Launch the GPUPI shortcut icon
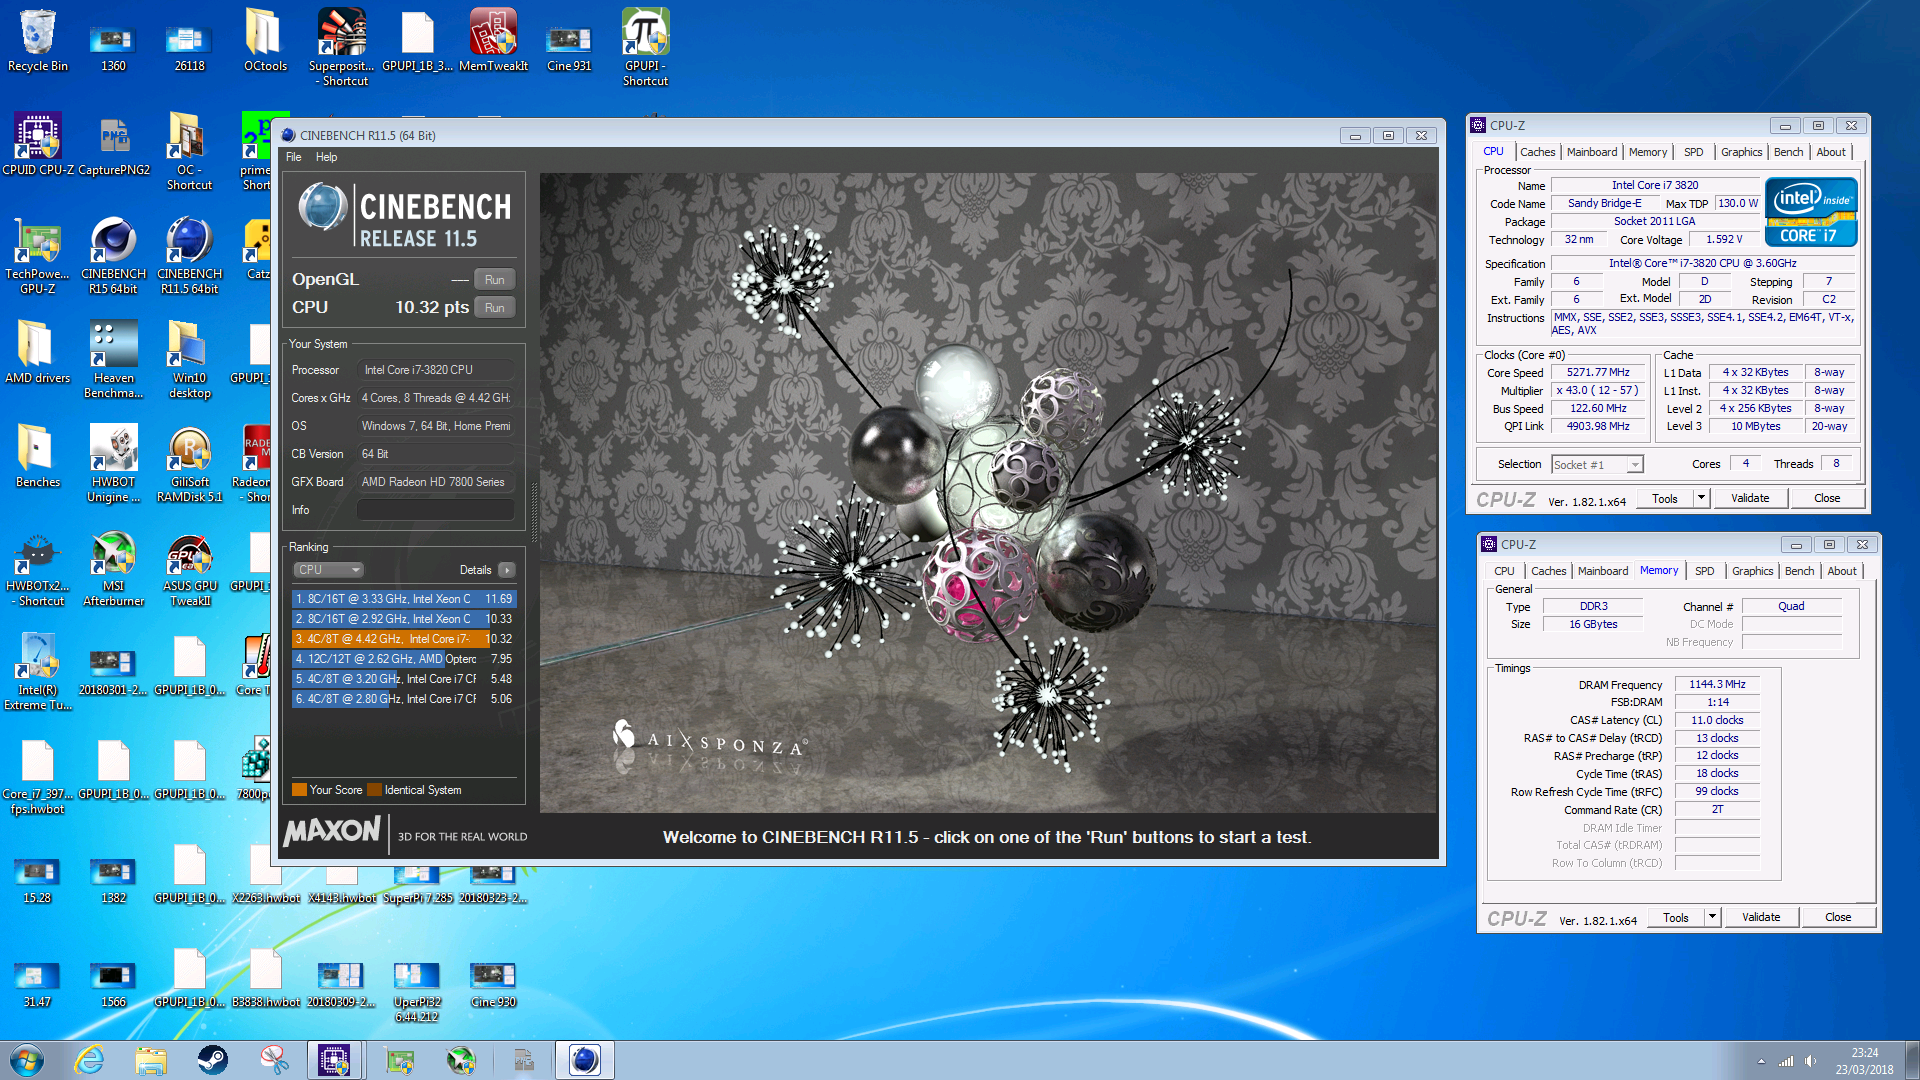Viewport: 1920px width, 1080px height. (x=645, y=47)
